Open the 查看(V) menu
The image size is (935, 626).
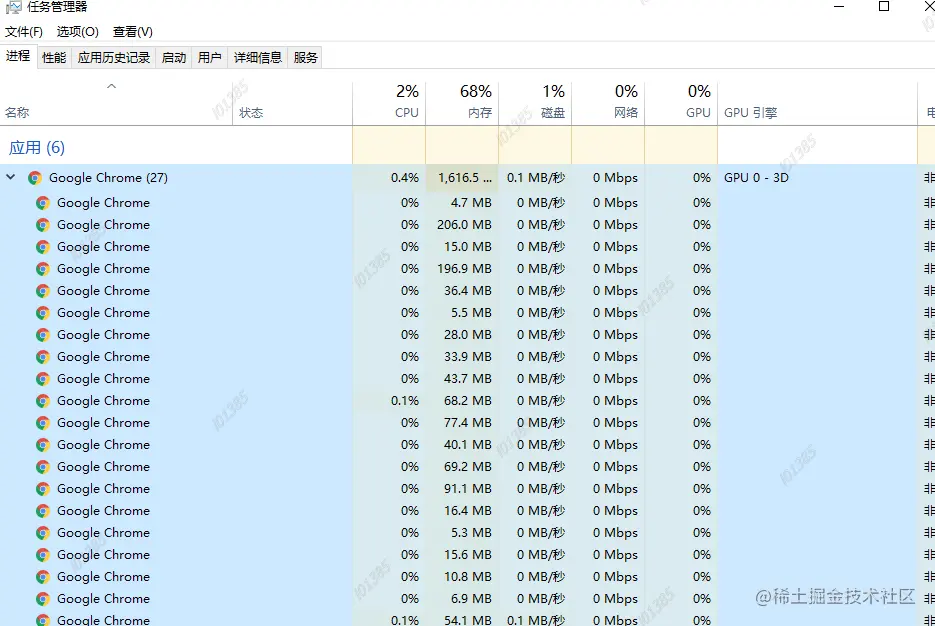(133, 32)
